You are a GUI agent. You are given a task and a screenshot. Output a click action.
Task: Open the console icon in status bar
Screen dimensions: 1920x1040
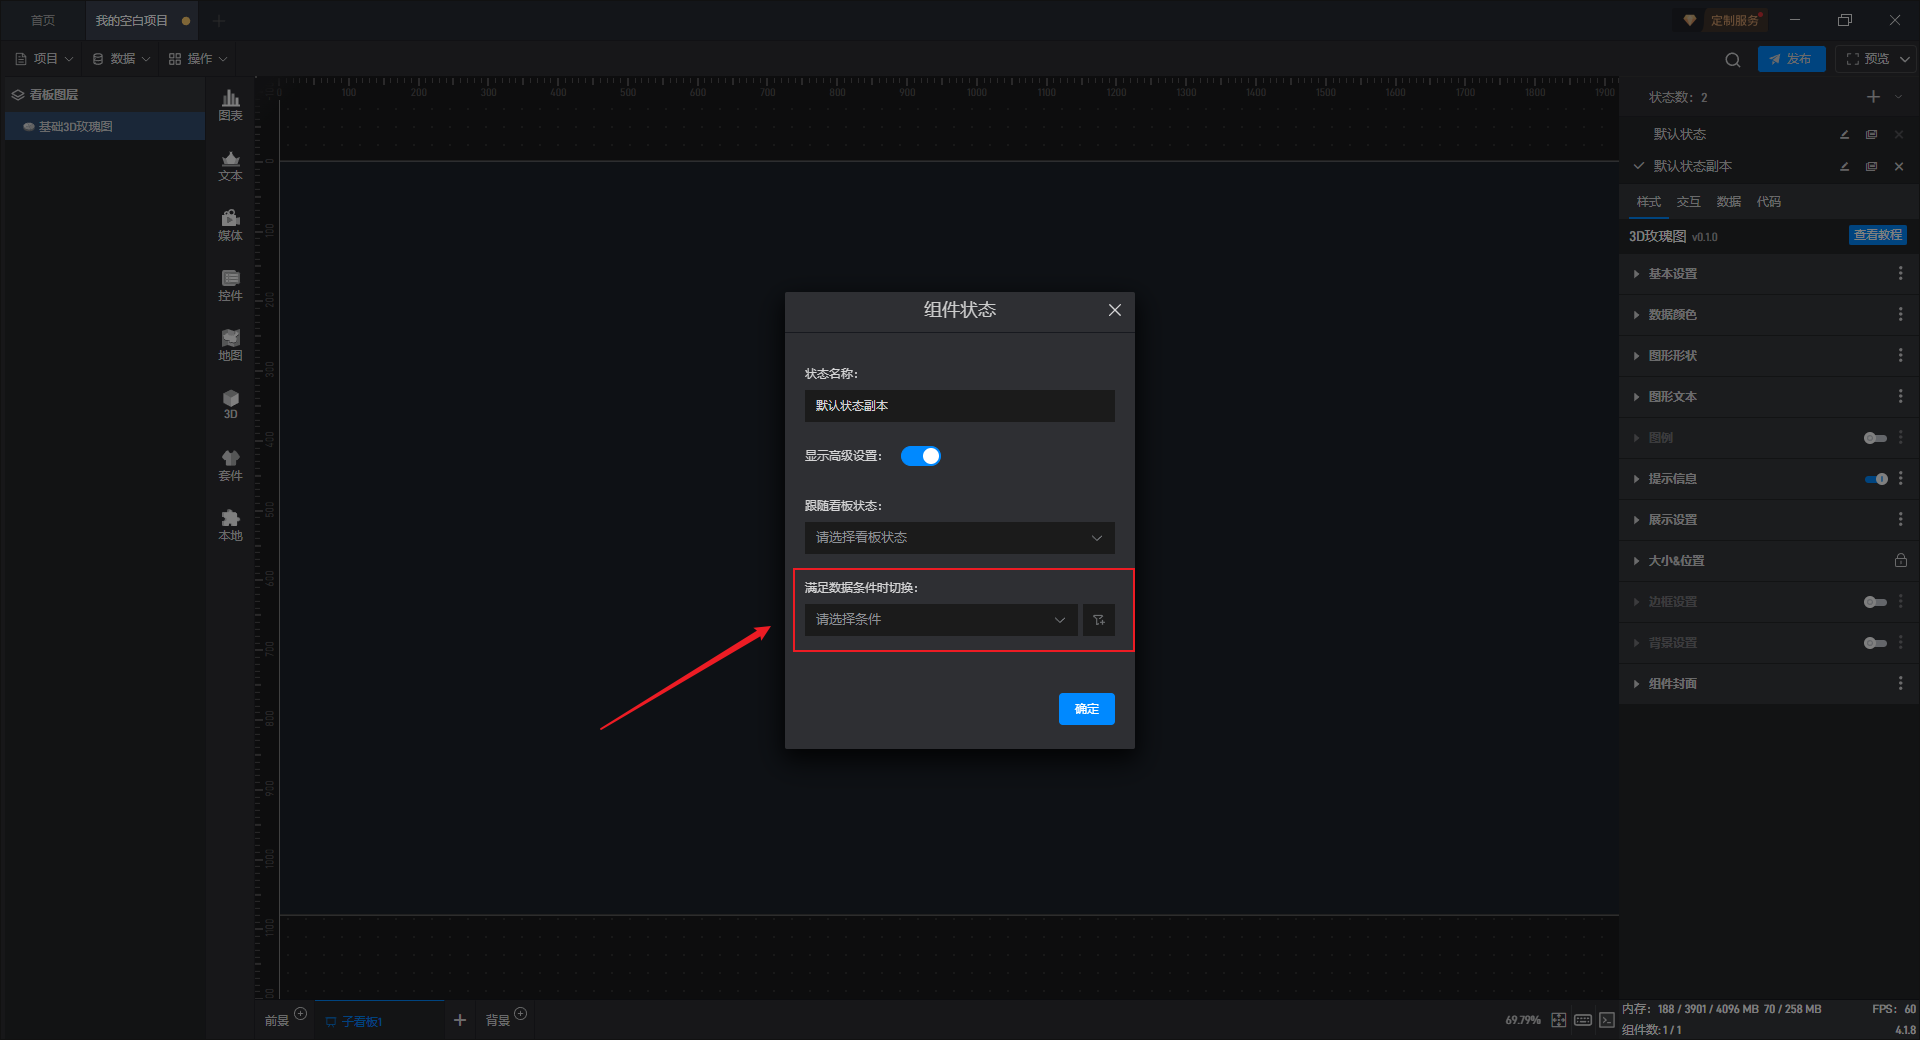[1607, 1020]
